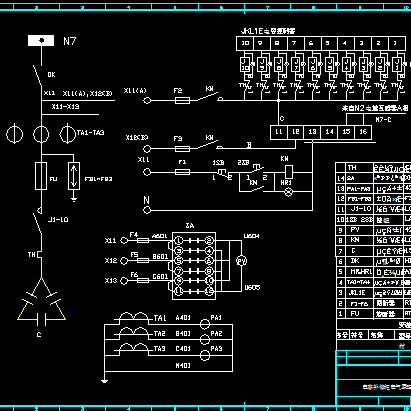Click the N401 wire label
This screenshot has height=411, width=411.
183,366
